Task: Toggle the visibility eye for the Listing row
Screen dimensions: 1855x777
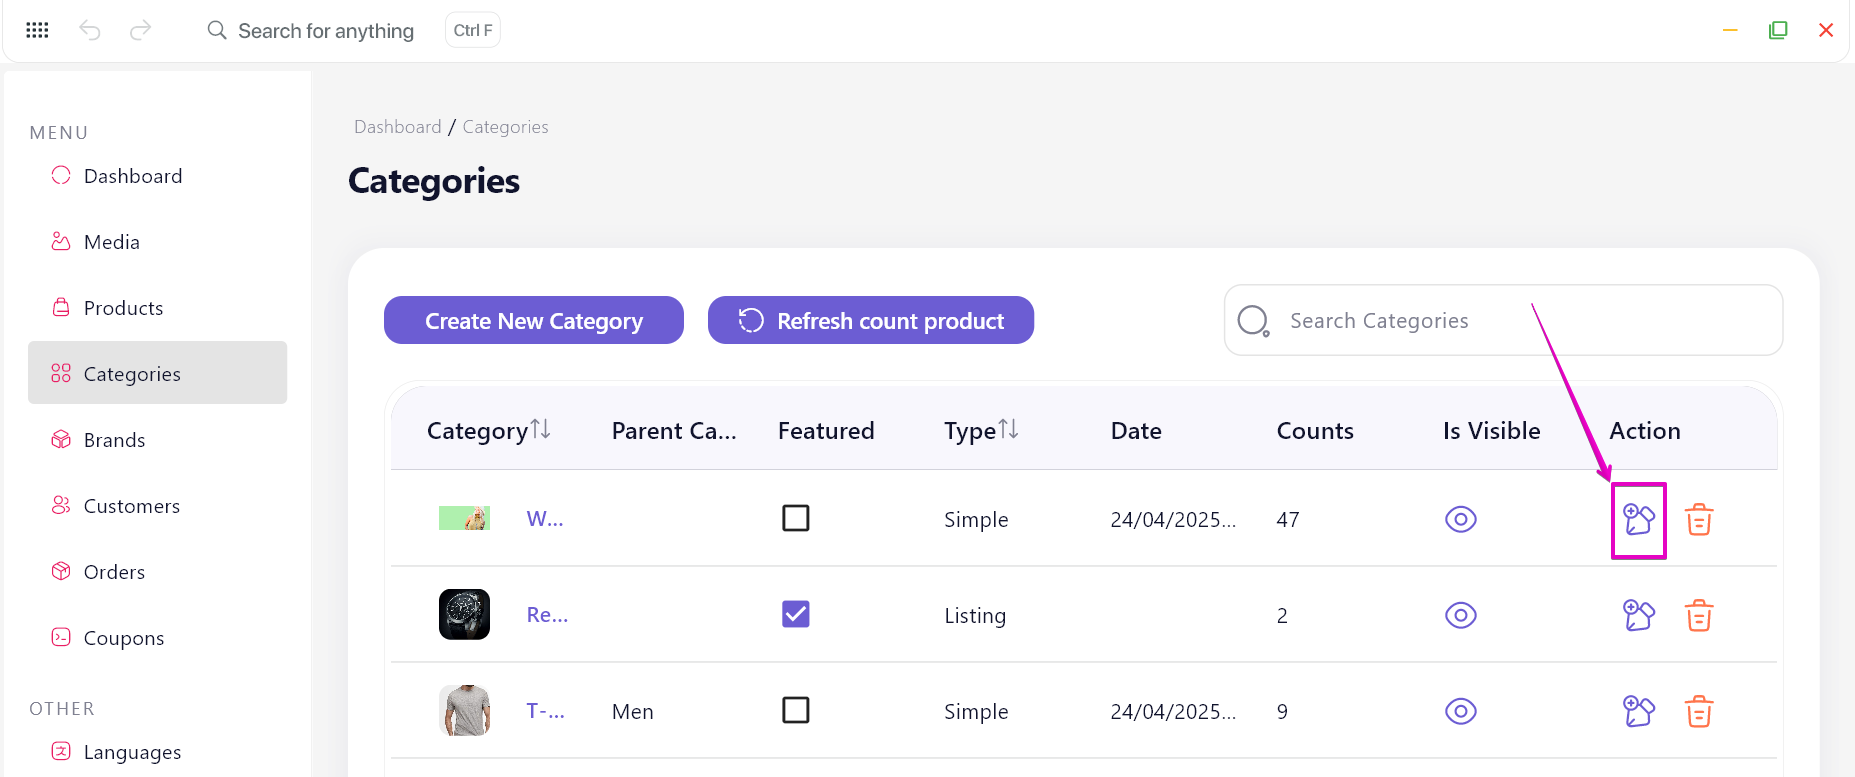Action: pyautogui.click(x=1461, y=615)
